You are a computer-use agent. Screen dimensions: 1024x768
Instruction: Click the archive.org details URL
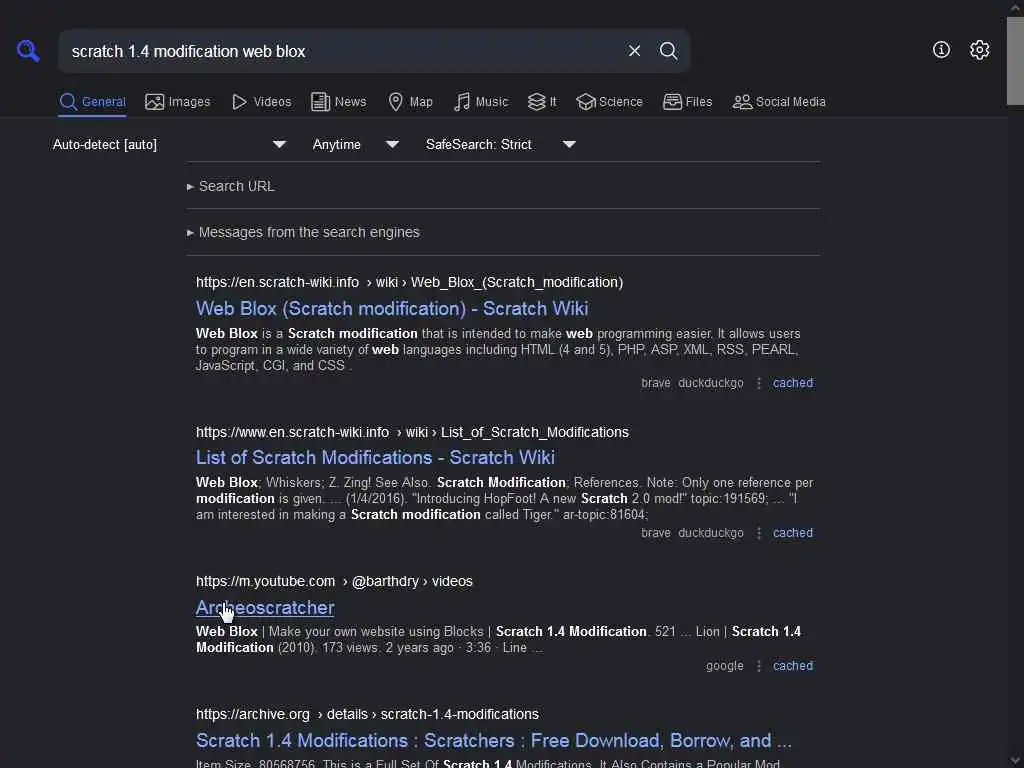[367, 714]
